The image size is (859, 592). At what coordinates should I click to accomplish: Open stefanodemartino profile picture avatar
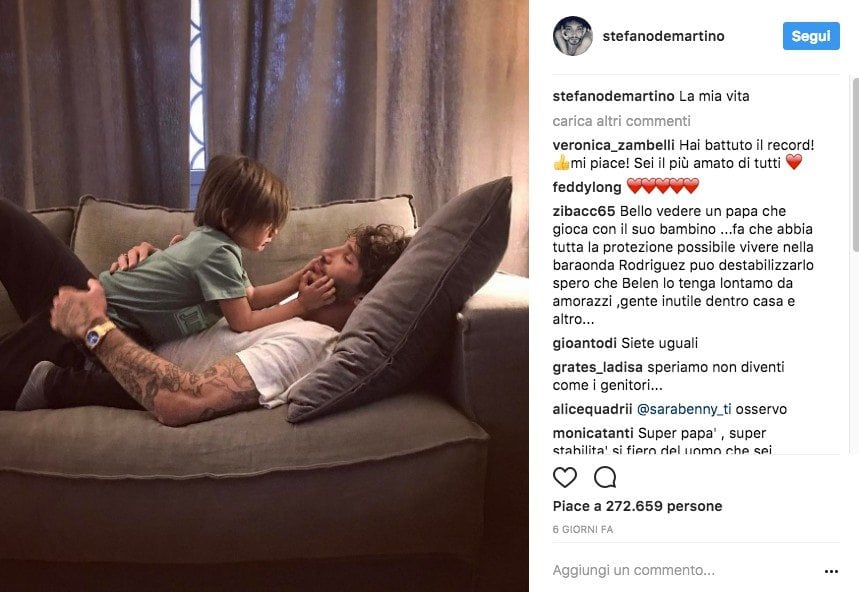[x=572, y=36]
